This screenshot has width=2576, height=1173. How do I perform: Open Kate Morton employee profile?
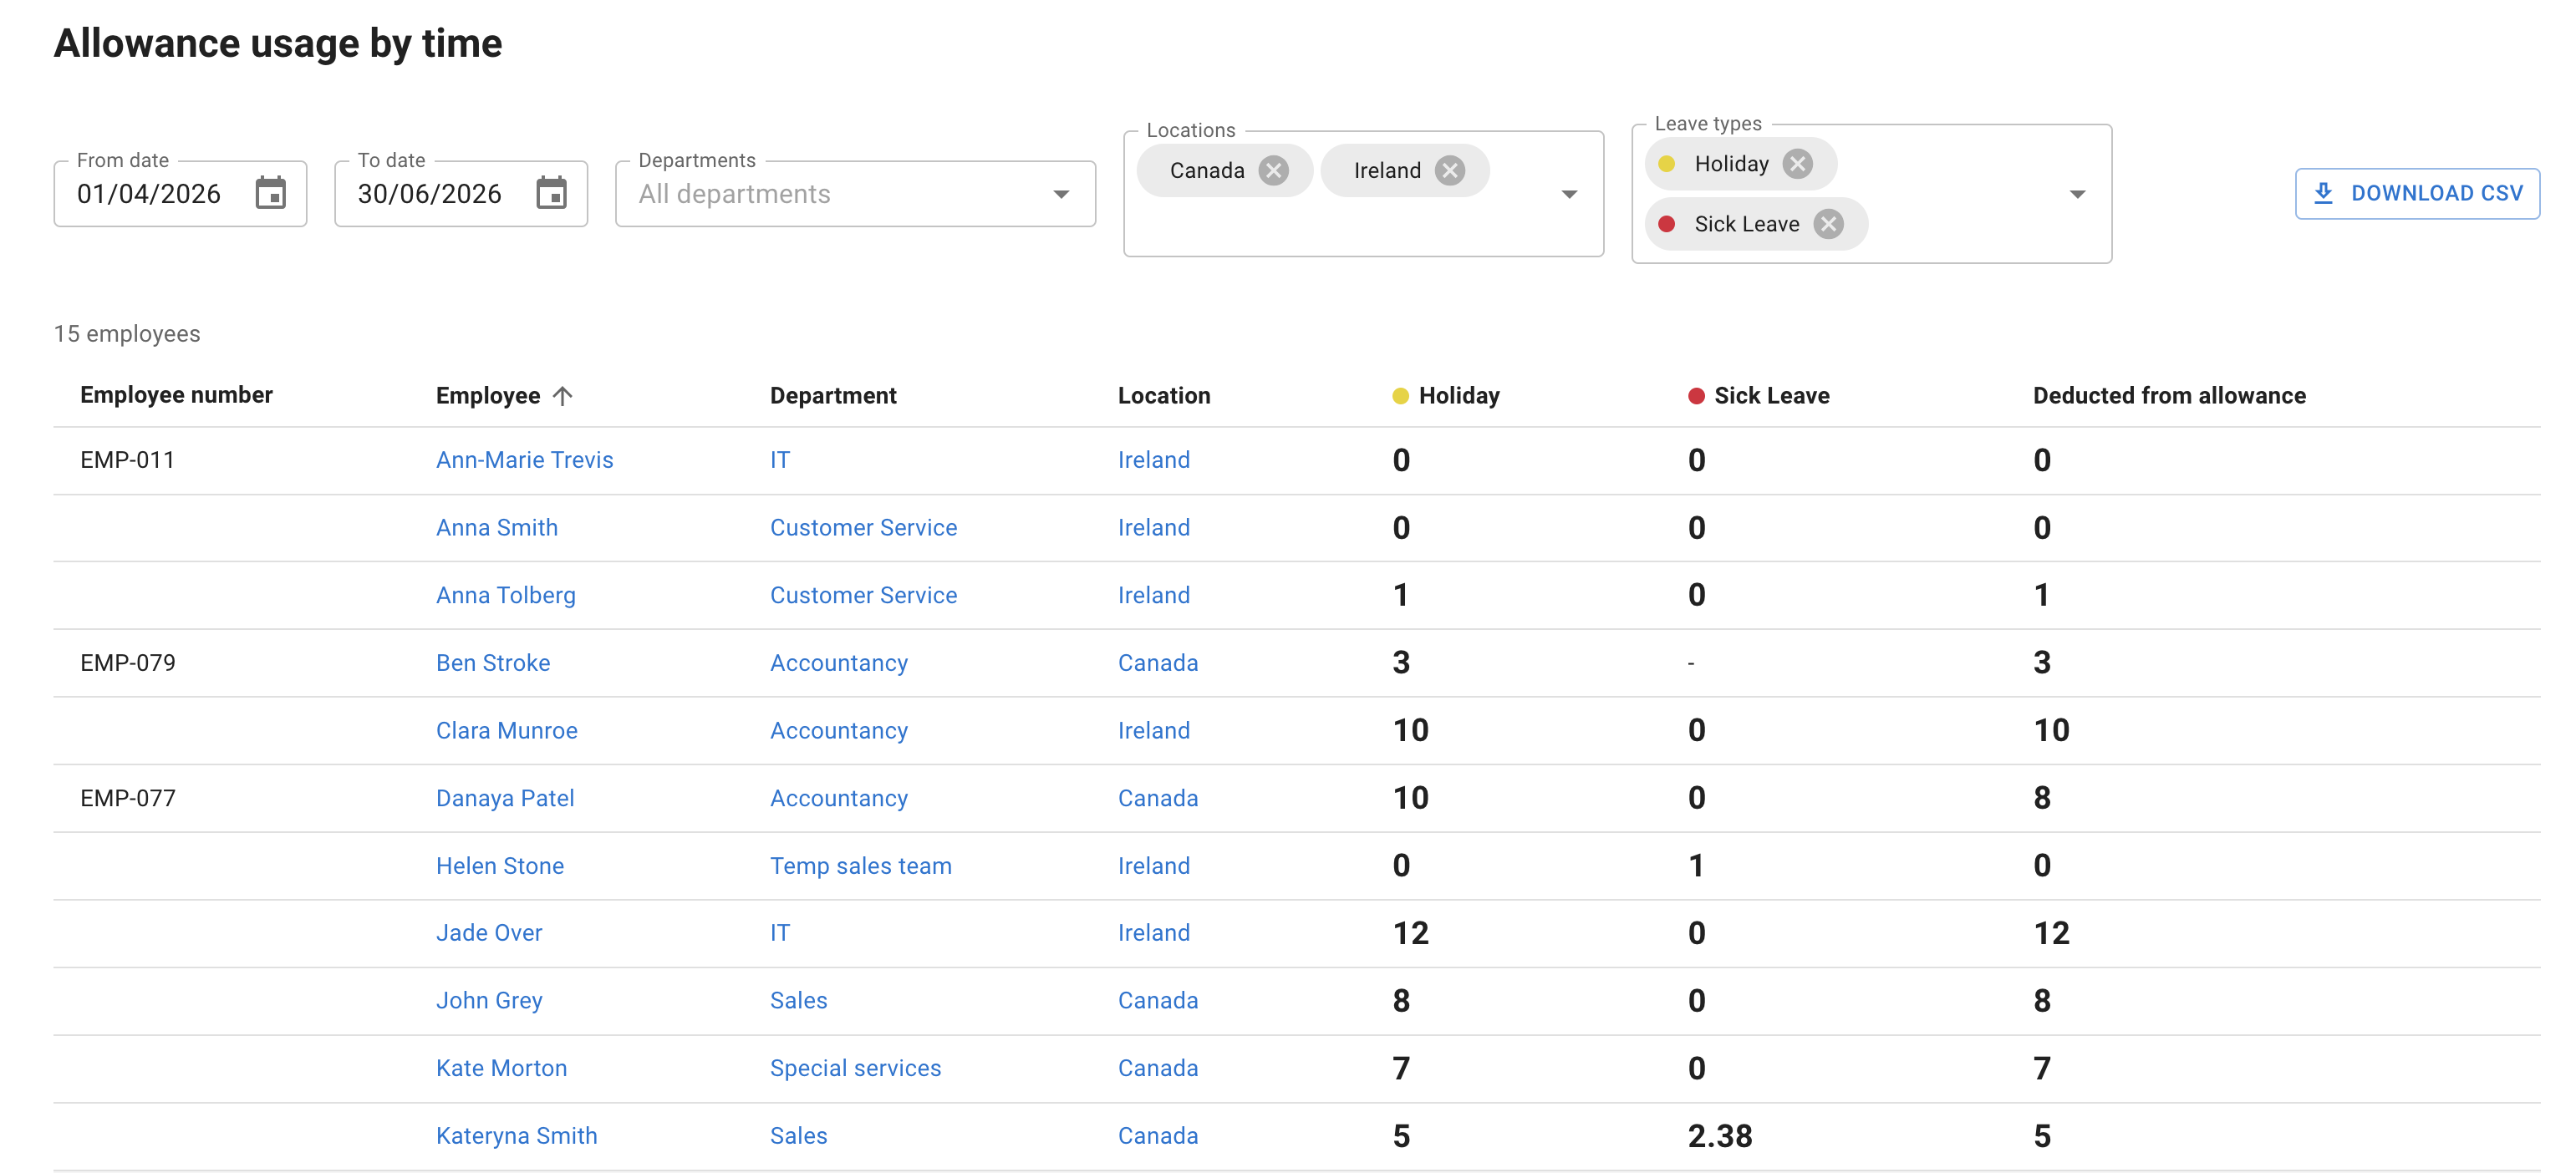pos(501,1068)
